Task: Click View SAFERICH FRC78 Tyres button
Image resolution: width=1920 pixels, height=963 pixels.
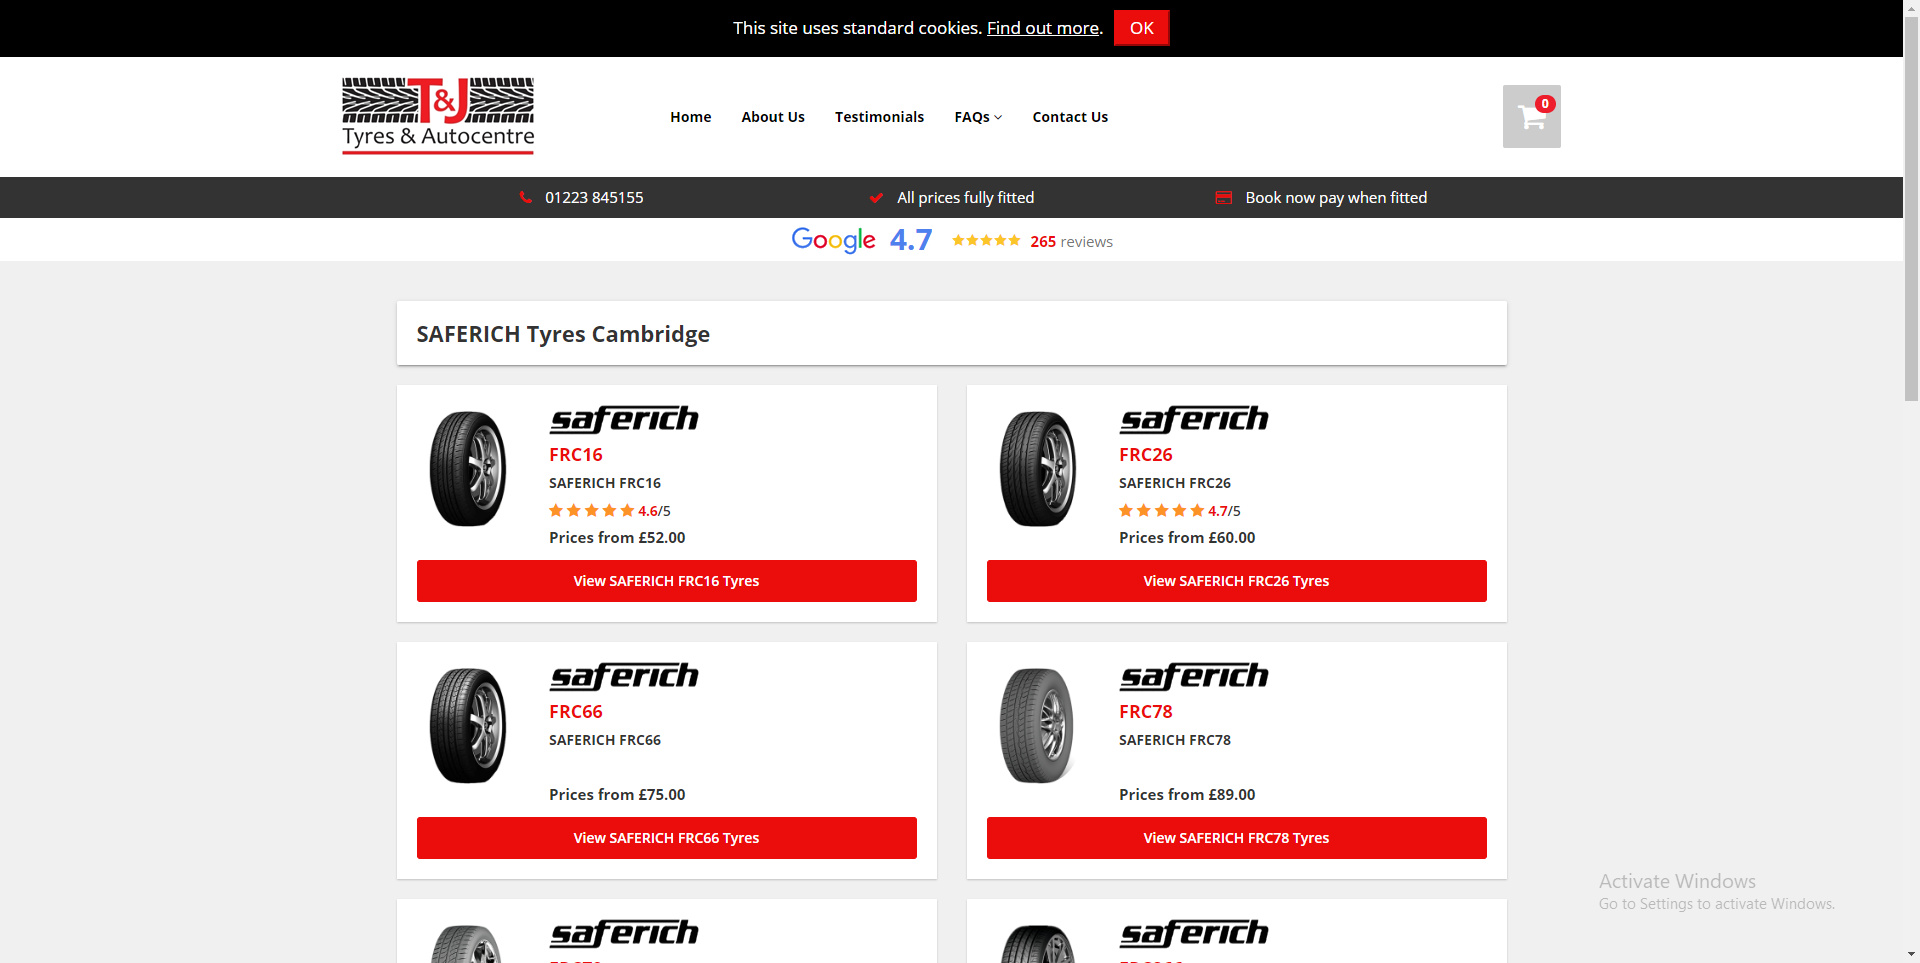Action: click(1237, 838)
